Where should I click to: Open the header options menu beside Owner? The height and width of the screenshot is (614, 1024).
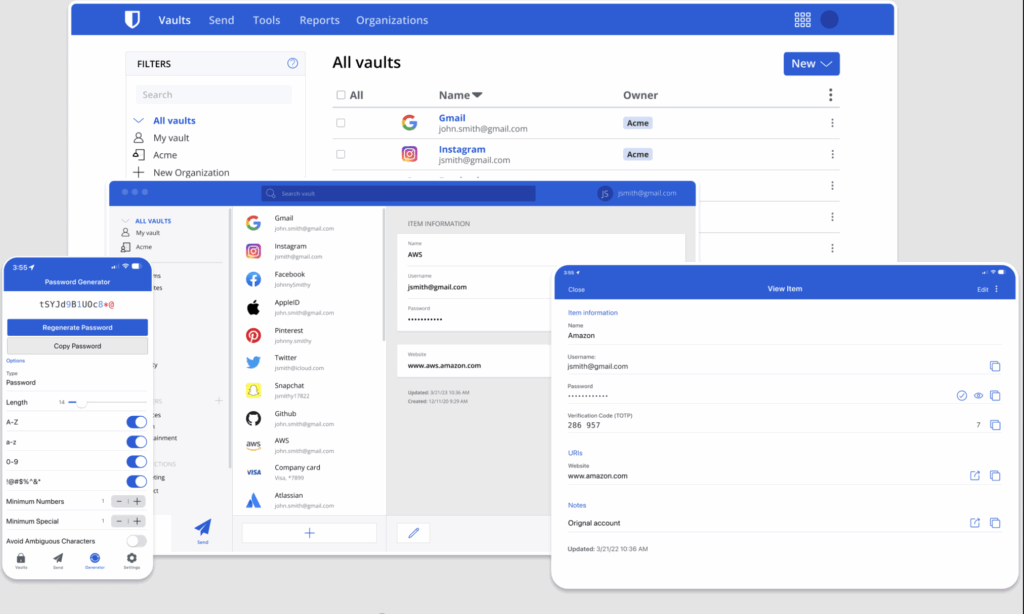(831, 95)
